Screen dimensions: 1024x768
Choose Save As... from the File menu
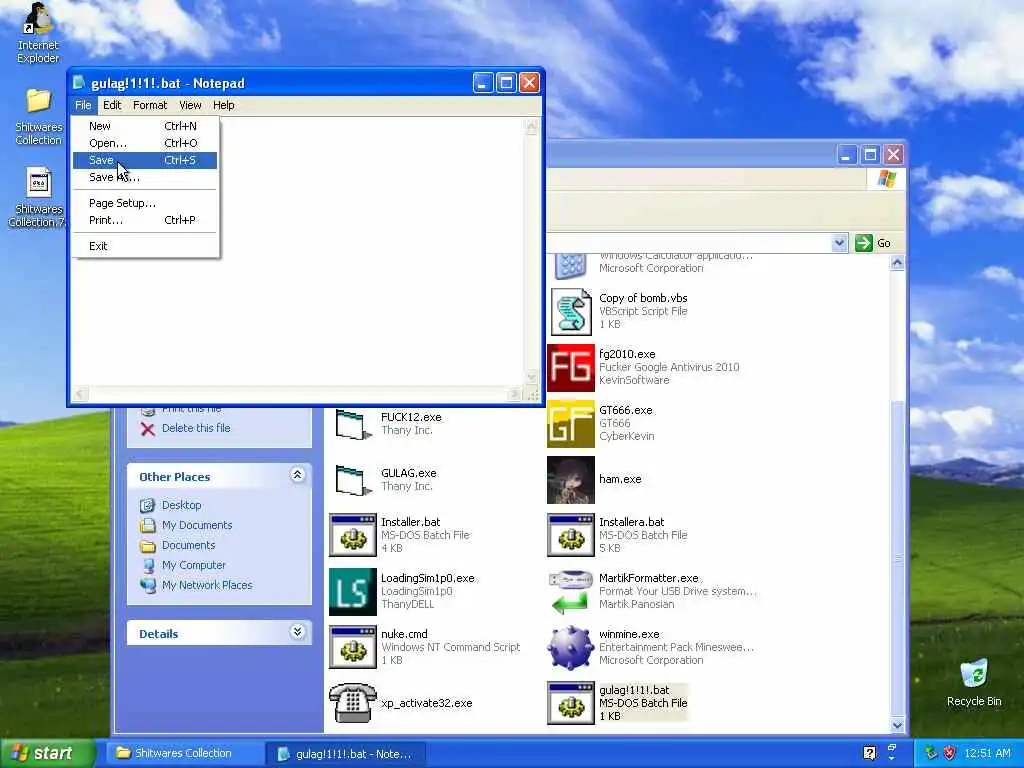pos(145,177)
